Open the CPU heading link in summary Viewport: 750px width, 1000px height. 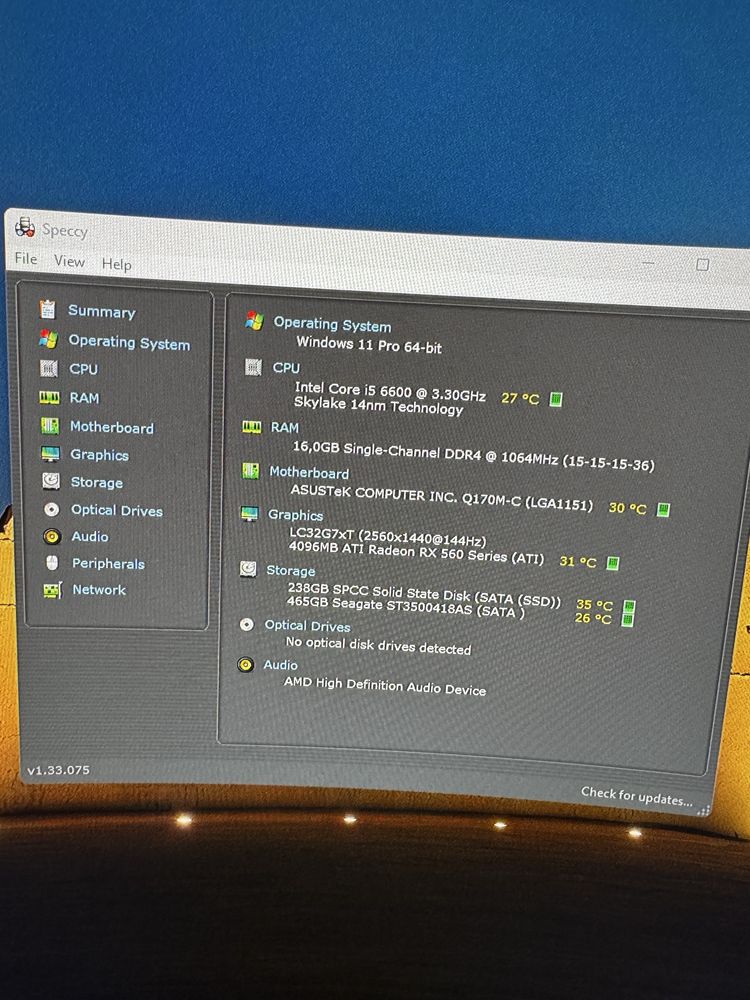[x=286, y=368]
